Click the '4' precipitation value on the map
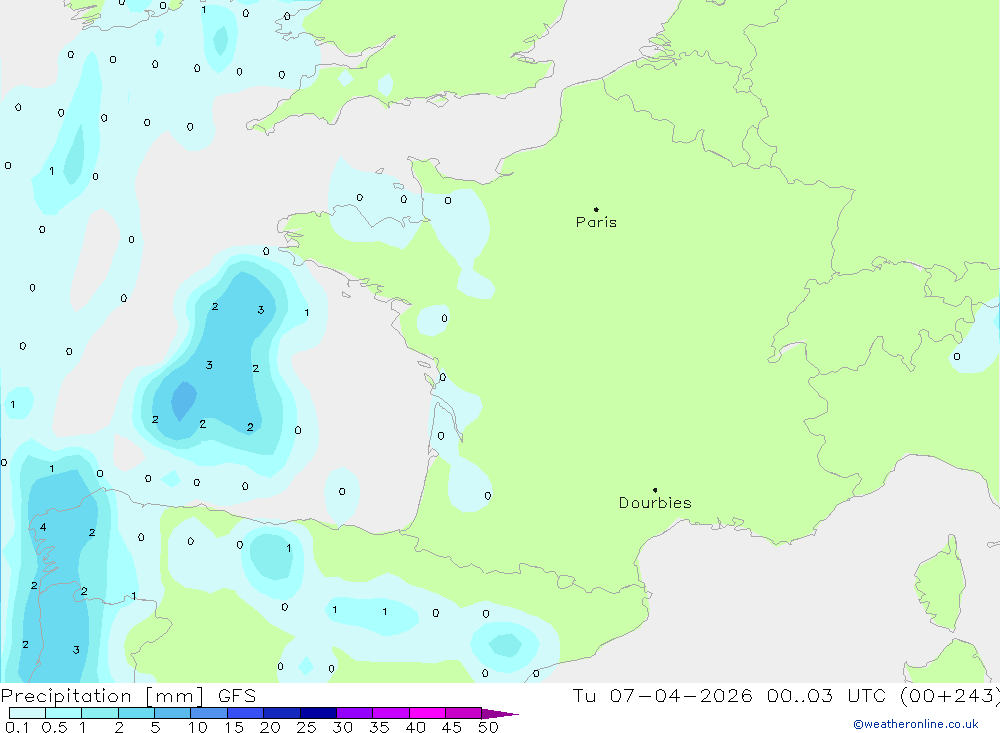This screenshot has height=733, width=1000. click(43, 527)
